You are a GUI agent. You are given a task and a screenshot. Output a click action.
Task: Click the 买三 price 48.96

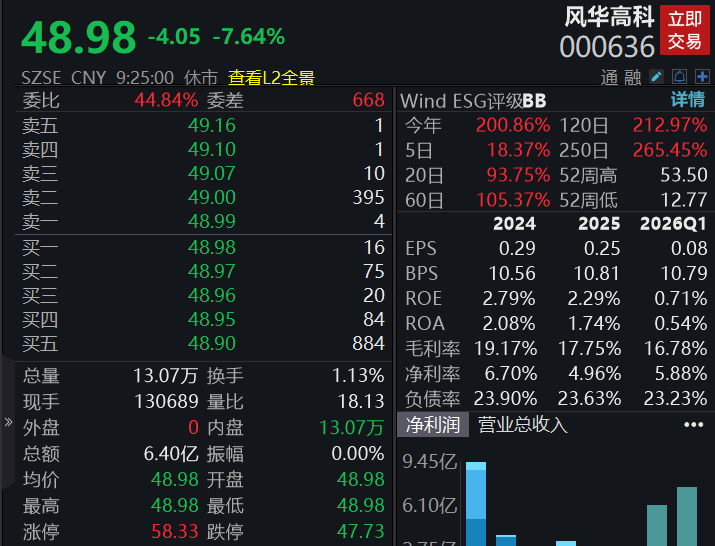coord(212,296)
